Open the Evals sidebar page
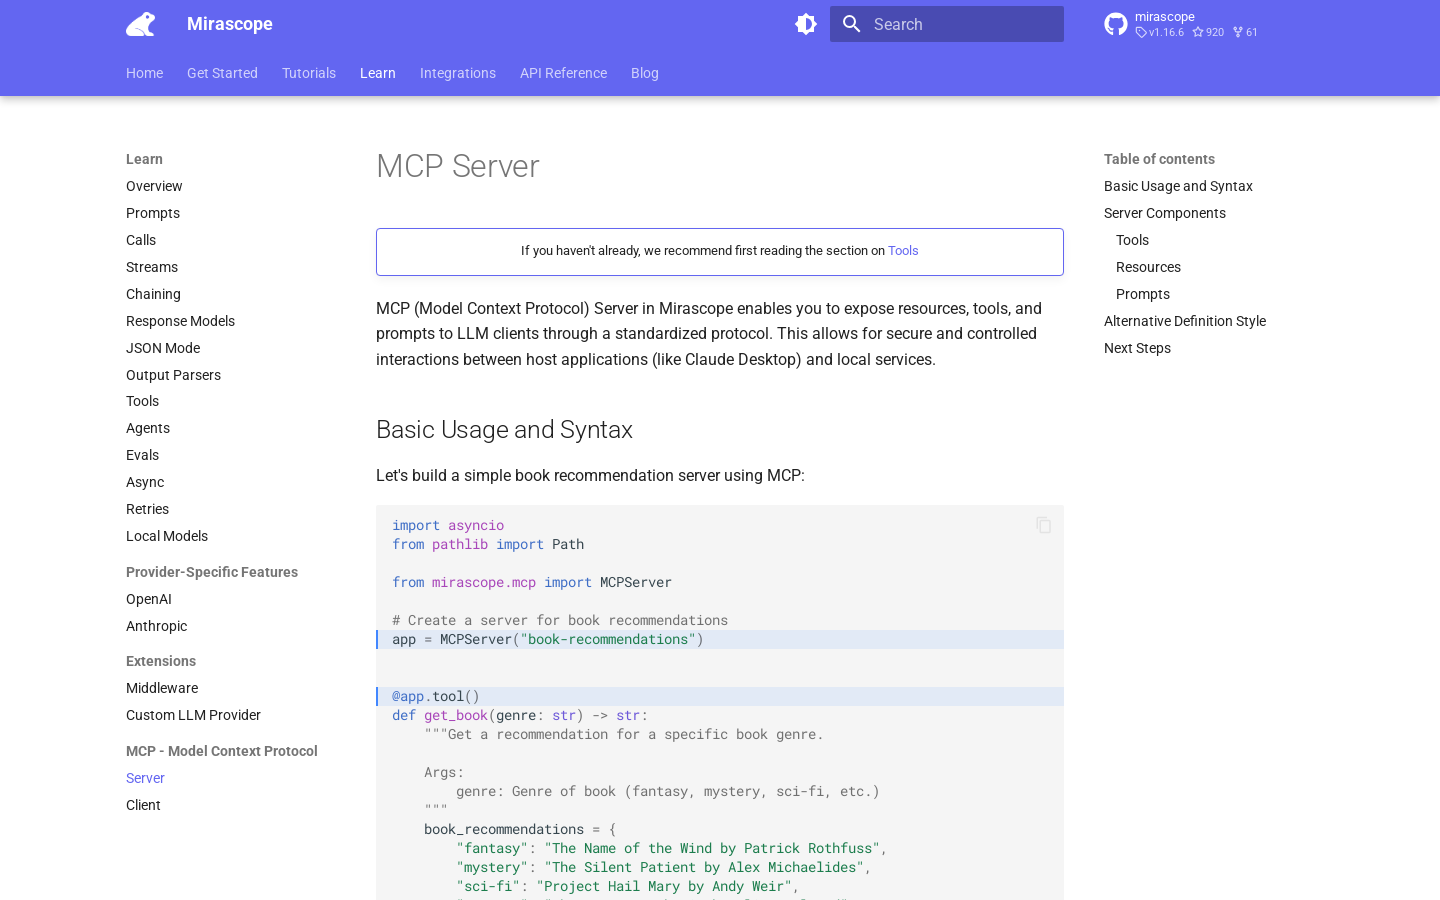The height and width of the screenshot is (900, 1440). click(x=142, y=455)
